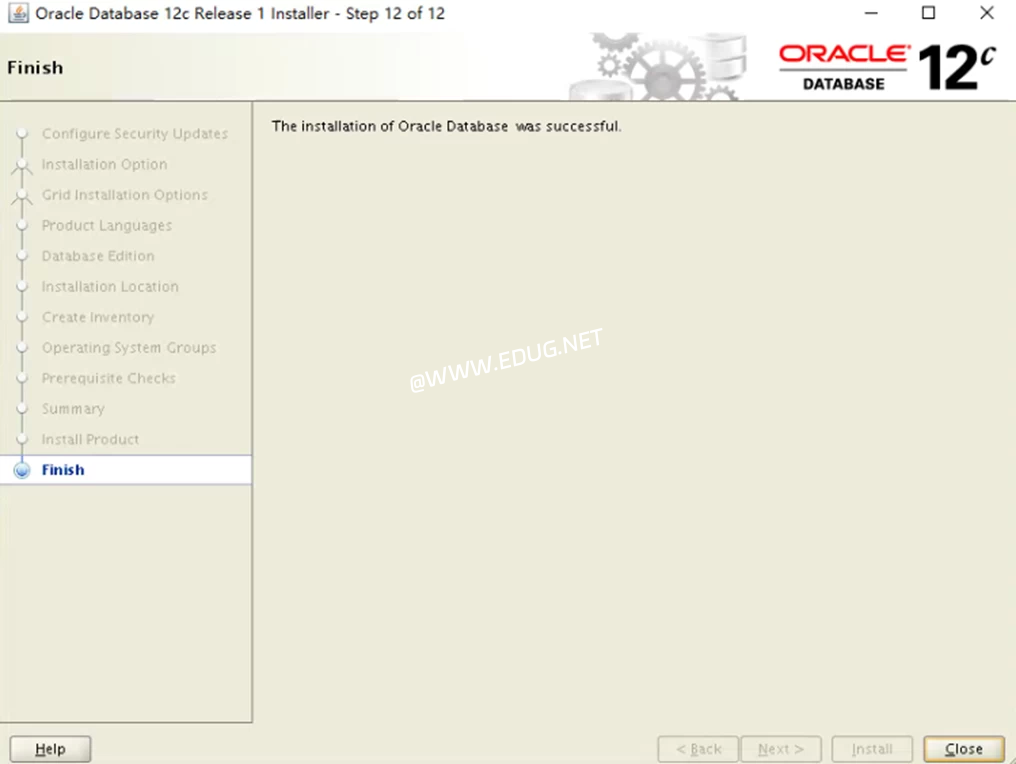Image resolution: width=1016 pixels, height=764 pixels.
Task: Select the Database Edition step
Action: 98,256
